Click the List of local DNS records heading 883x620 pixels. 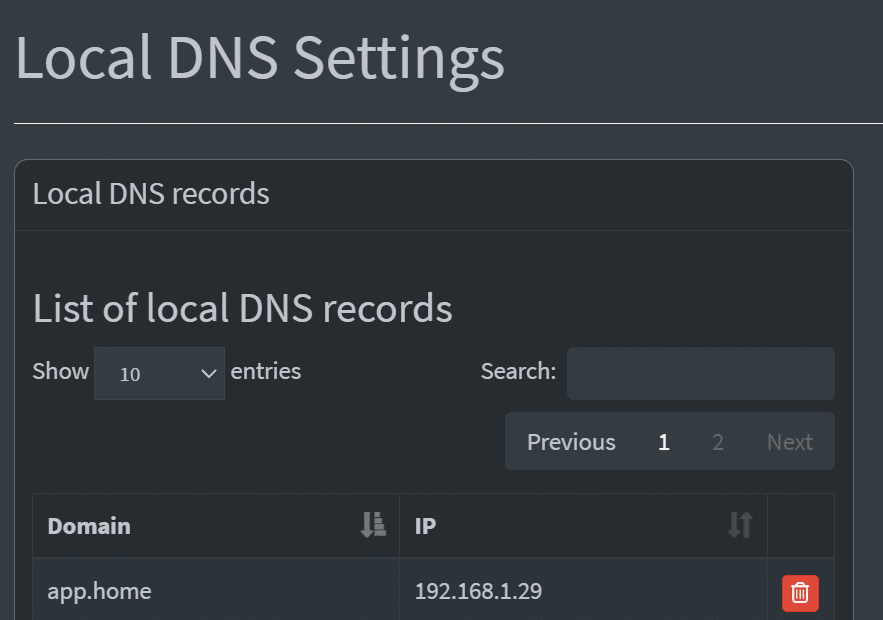tap(243, 309)
